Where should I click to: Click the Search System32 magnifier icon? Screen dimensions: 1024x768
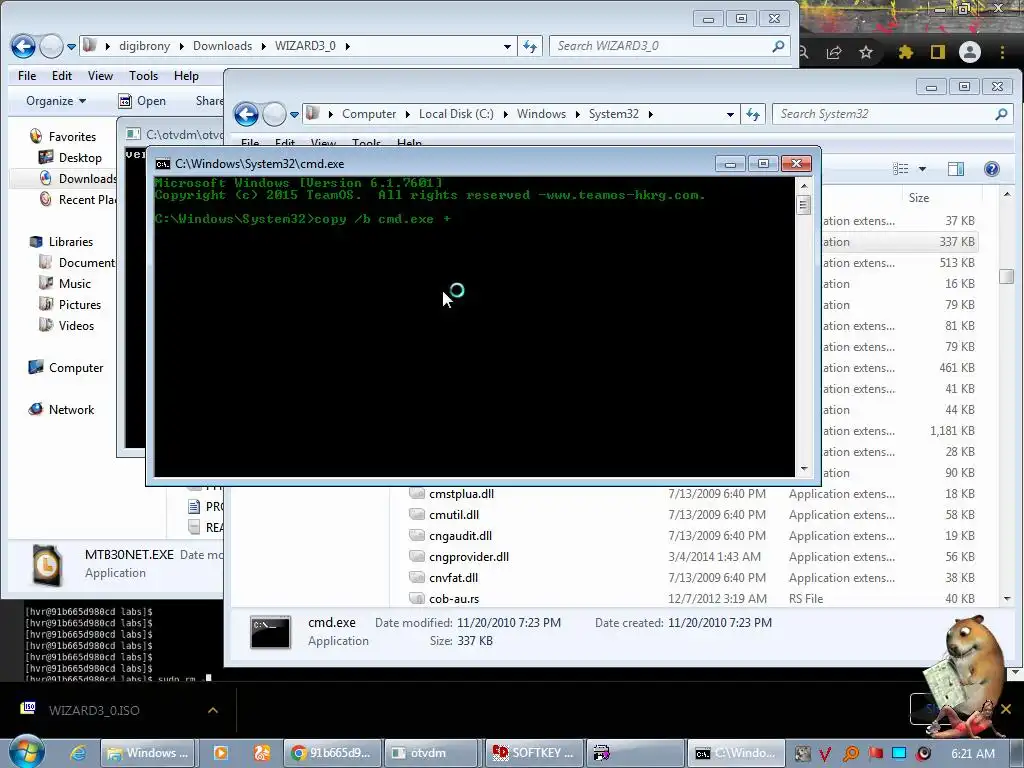[x=1000, y=114]
